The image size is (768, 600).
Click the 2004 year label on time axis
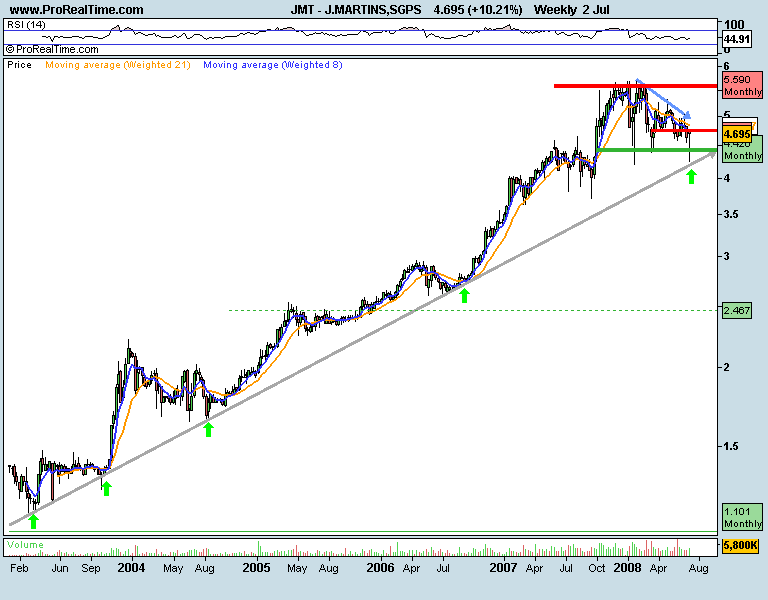tap(131, 568)
